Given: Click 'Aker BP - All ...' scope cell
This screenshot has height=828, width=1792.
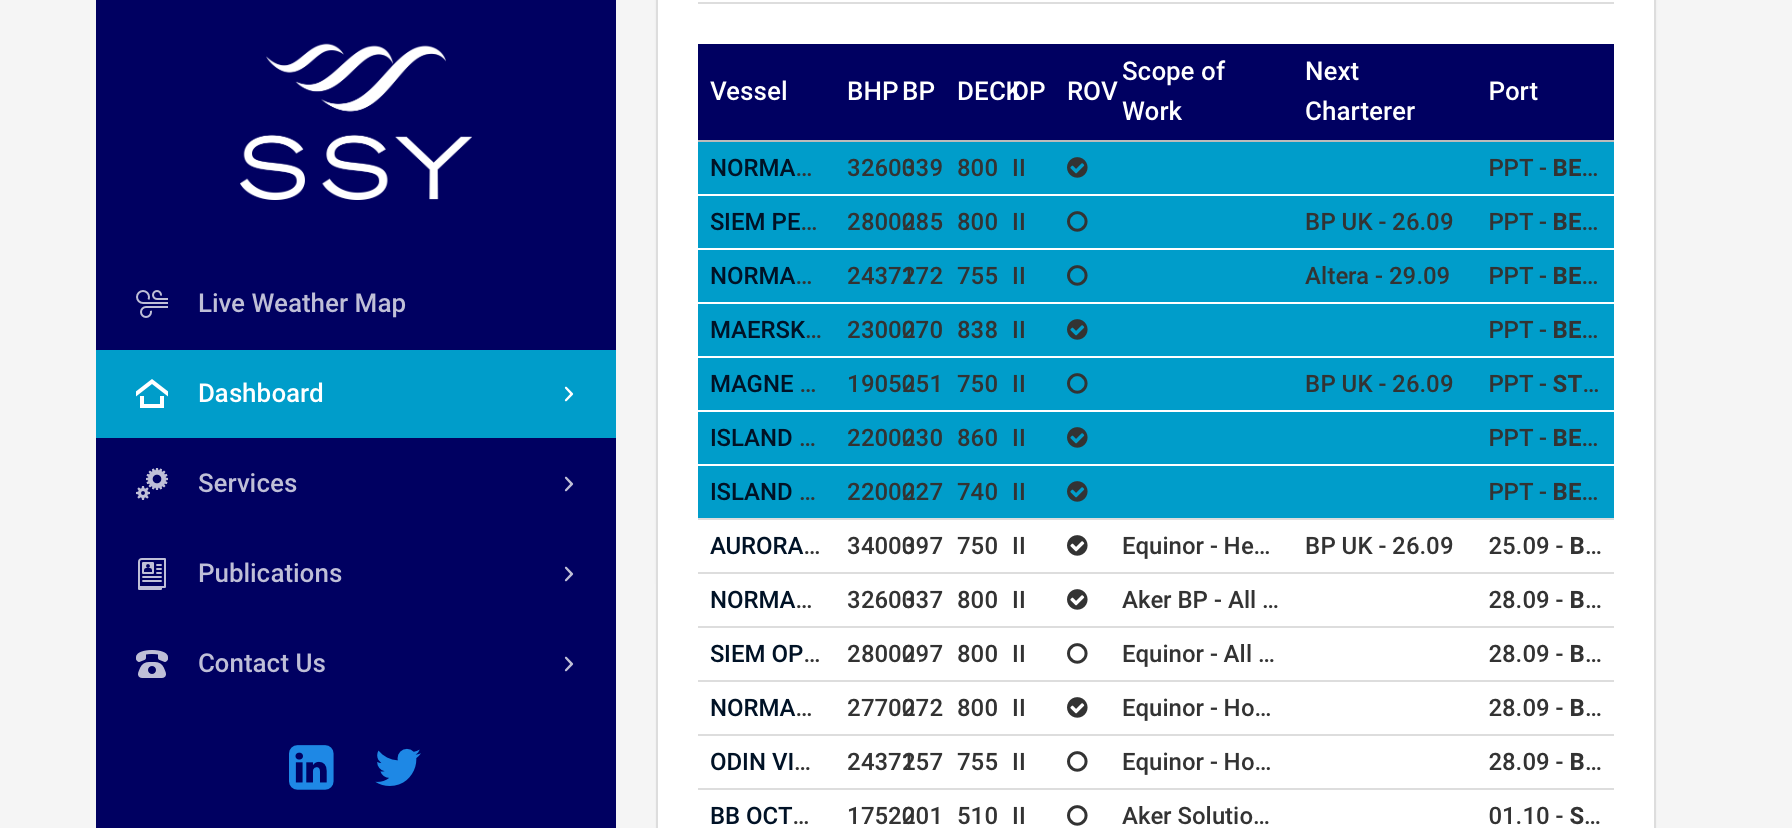Looking at the screenshot, I should (x=1200, y=600).
